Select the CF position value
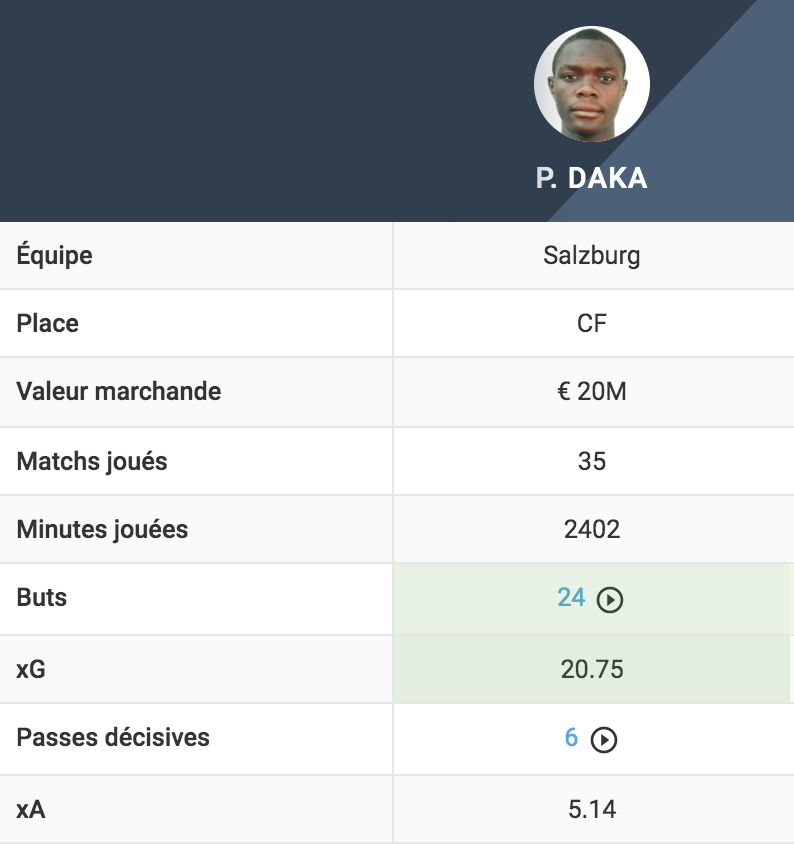This screenshot has width=794, height=844. tap(592, 323)
